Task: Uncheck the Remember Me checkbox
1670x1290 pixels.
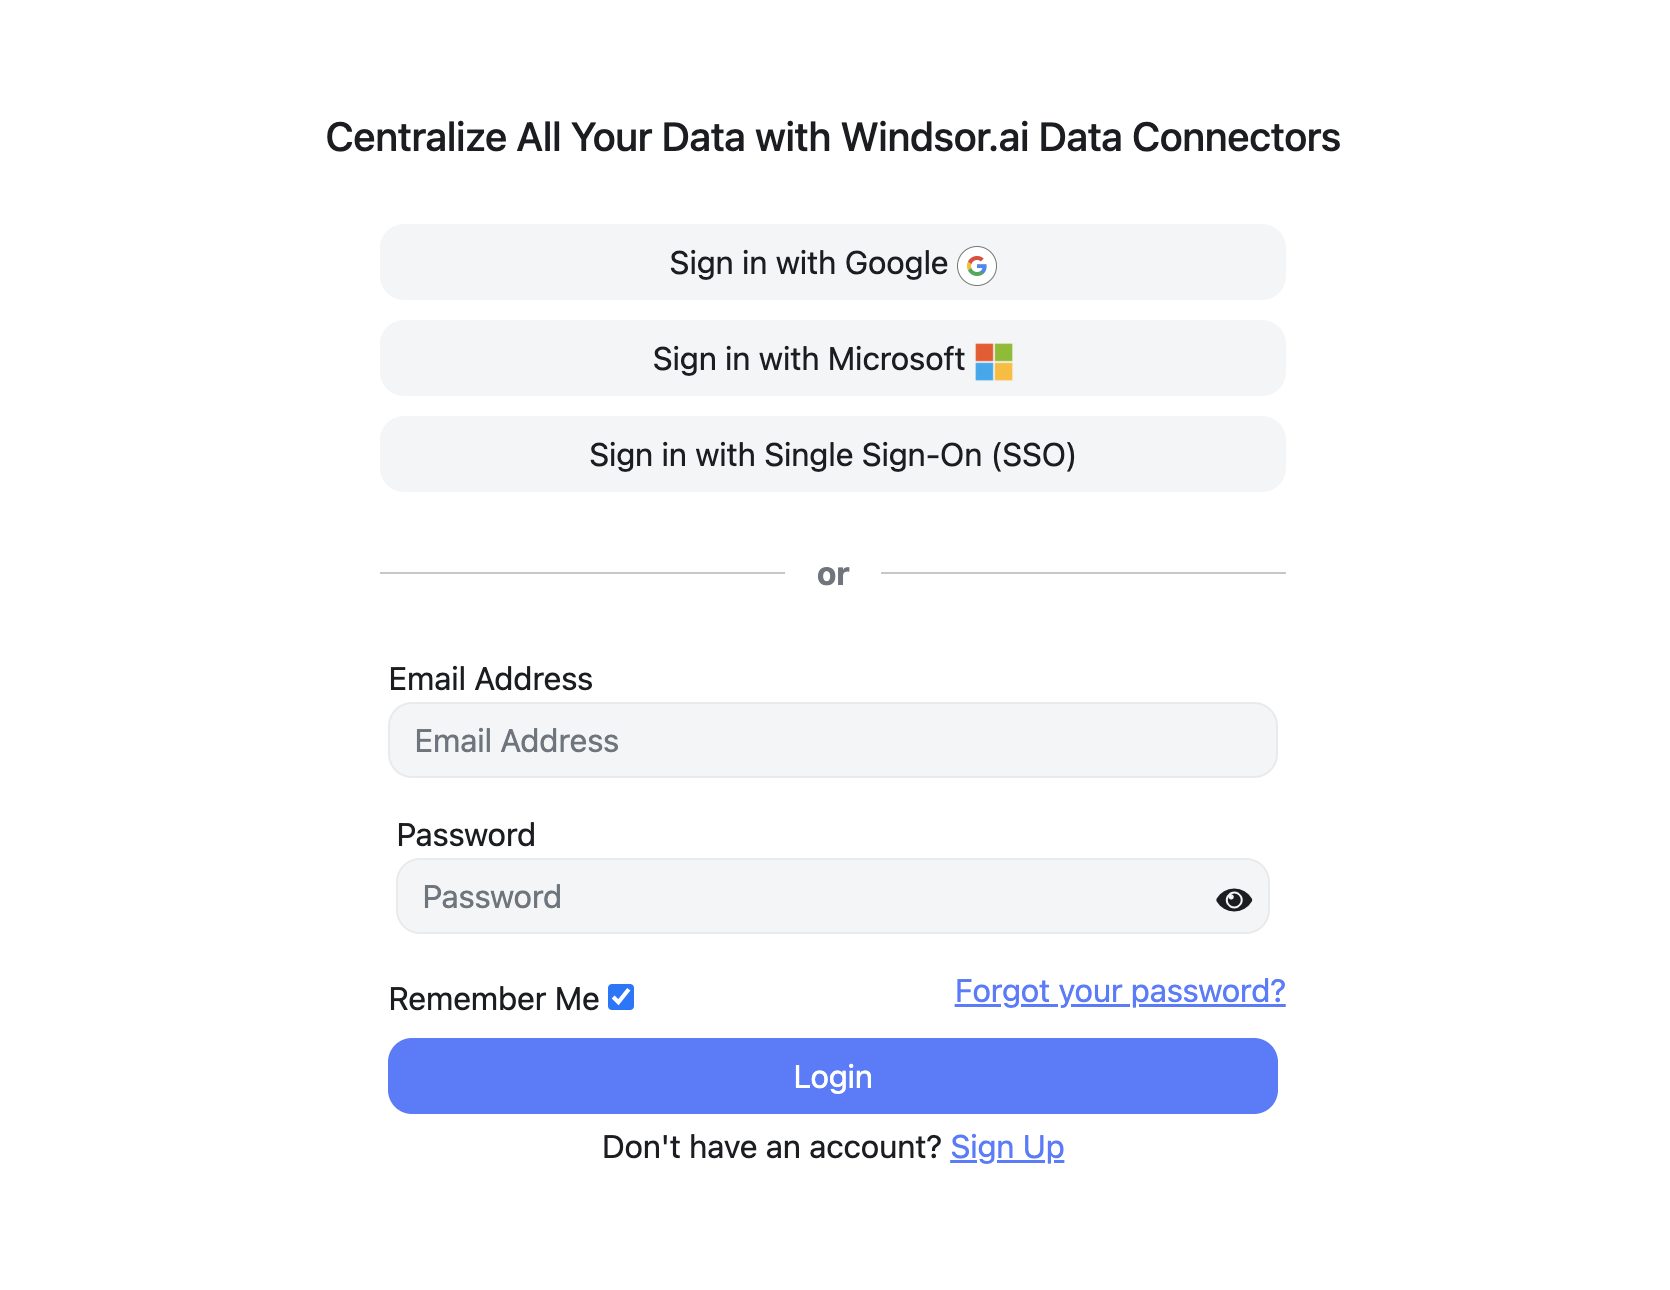Action: (622, 996)
